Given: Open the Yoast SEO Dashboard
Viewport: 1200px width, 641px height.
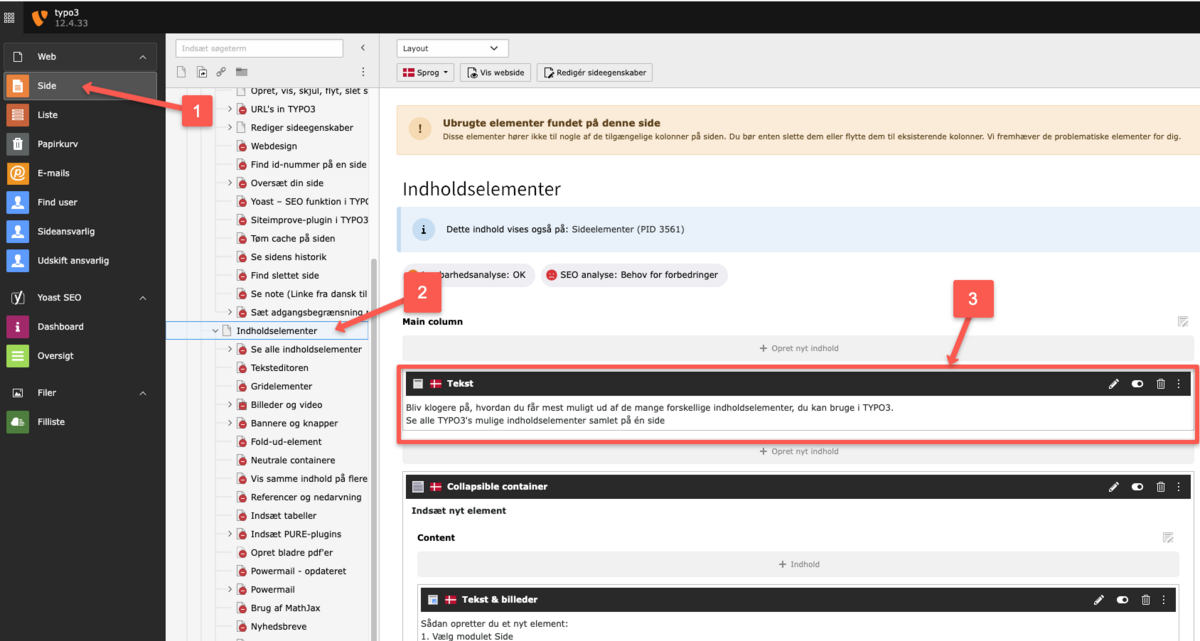Looking at the screenshot, I should (x=60, y=327).
